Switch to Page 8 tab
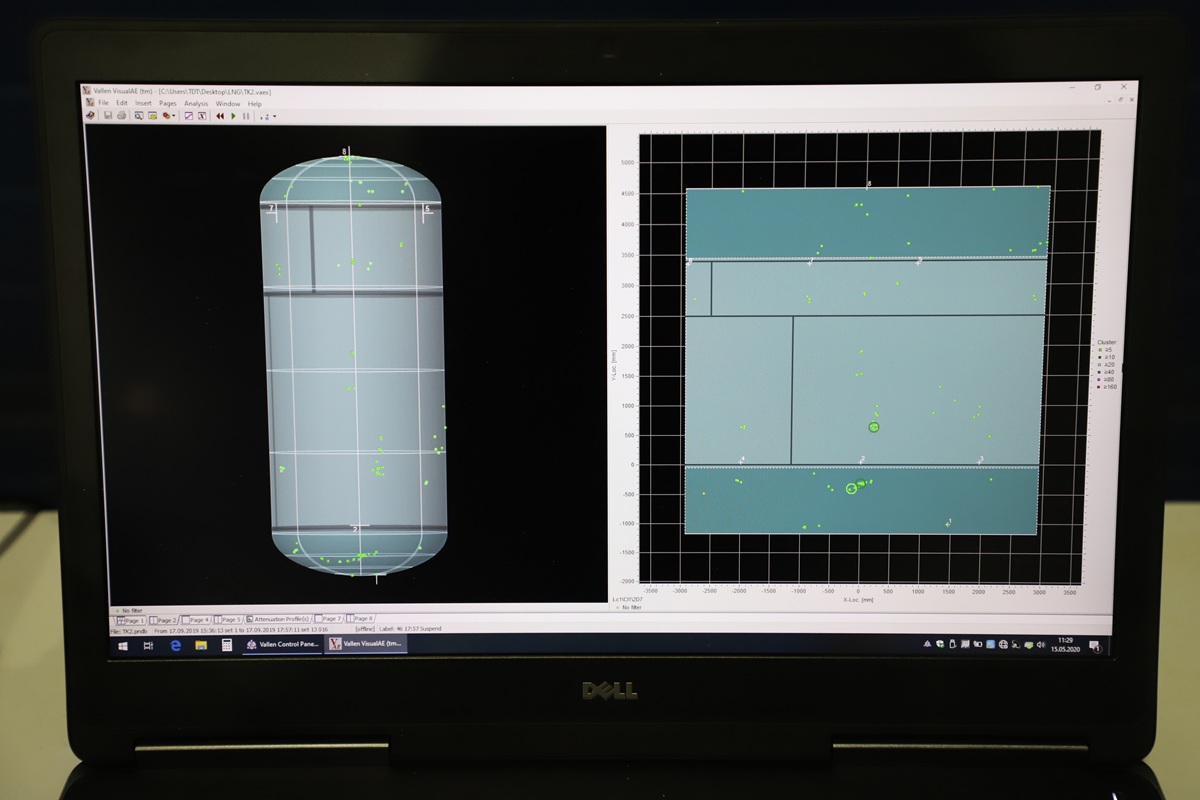Viewport: 1200px width, 800px height. pos(360,619)
